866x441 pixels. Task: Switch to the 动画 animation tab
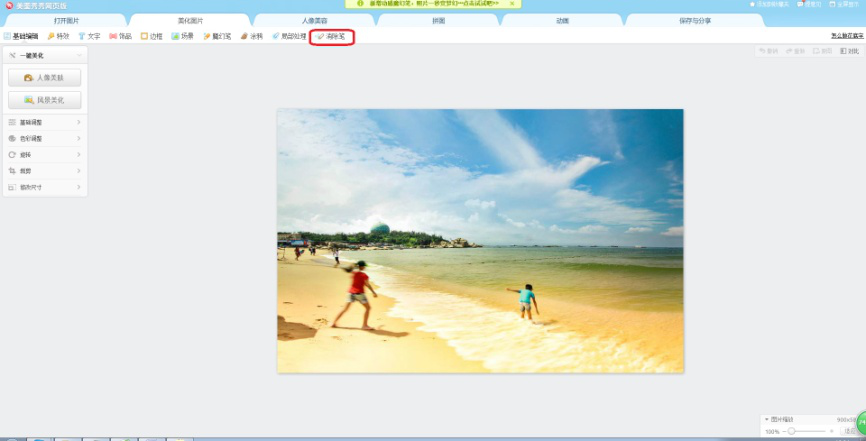pos(562,20)
